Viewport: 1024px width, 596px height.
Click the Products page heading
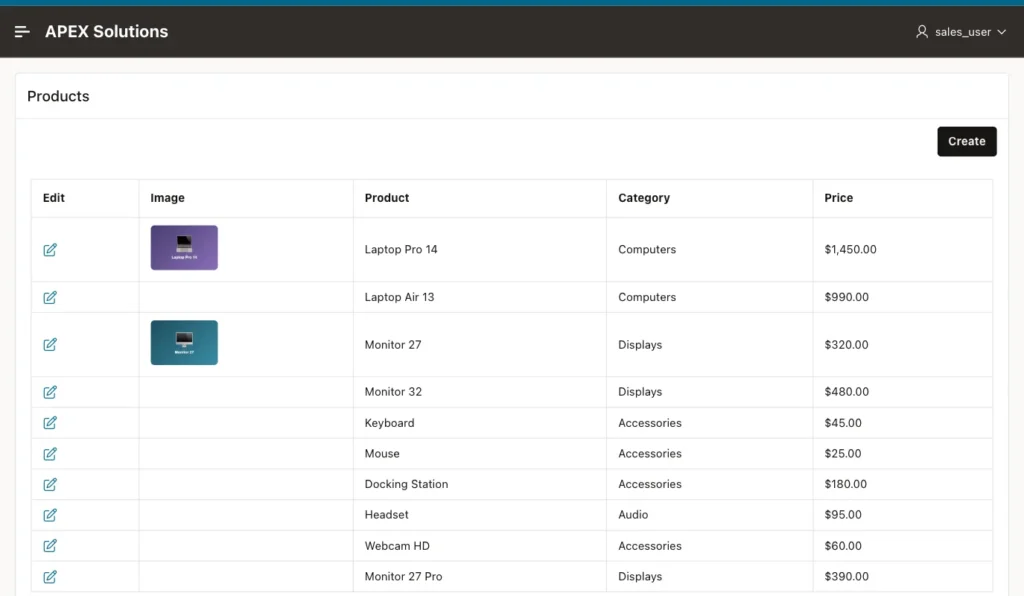[58, 96]
